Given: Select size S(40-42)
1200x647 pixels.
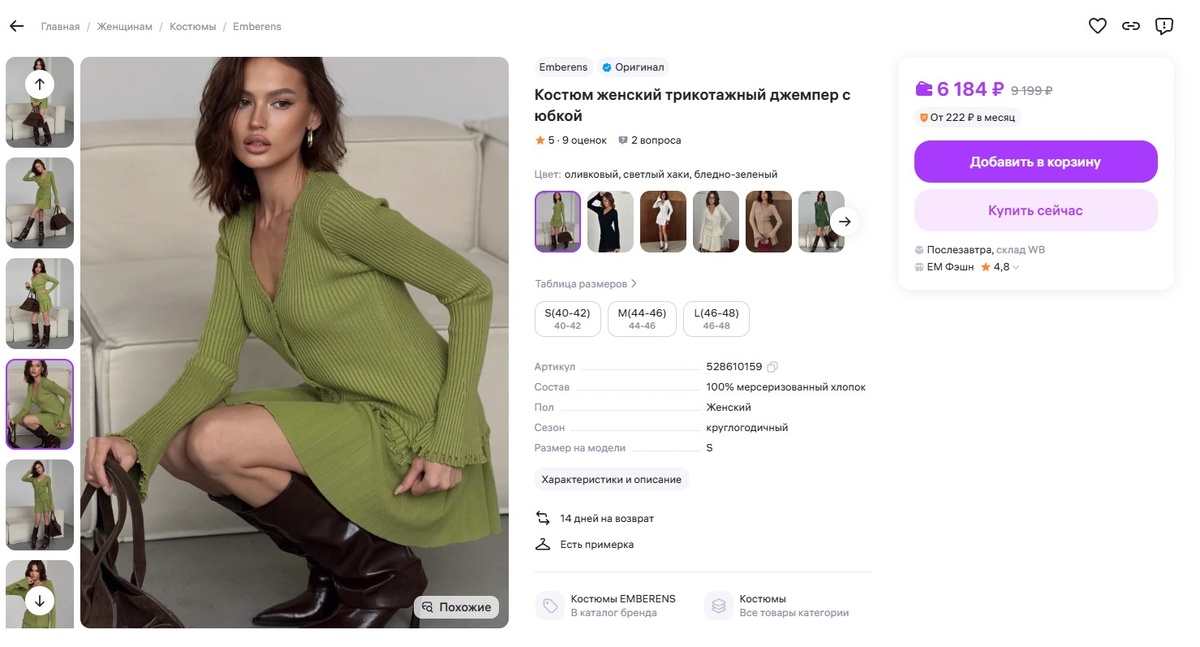Looking at the screenshot, I should point(566,318).
